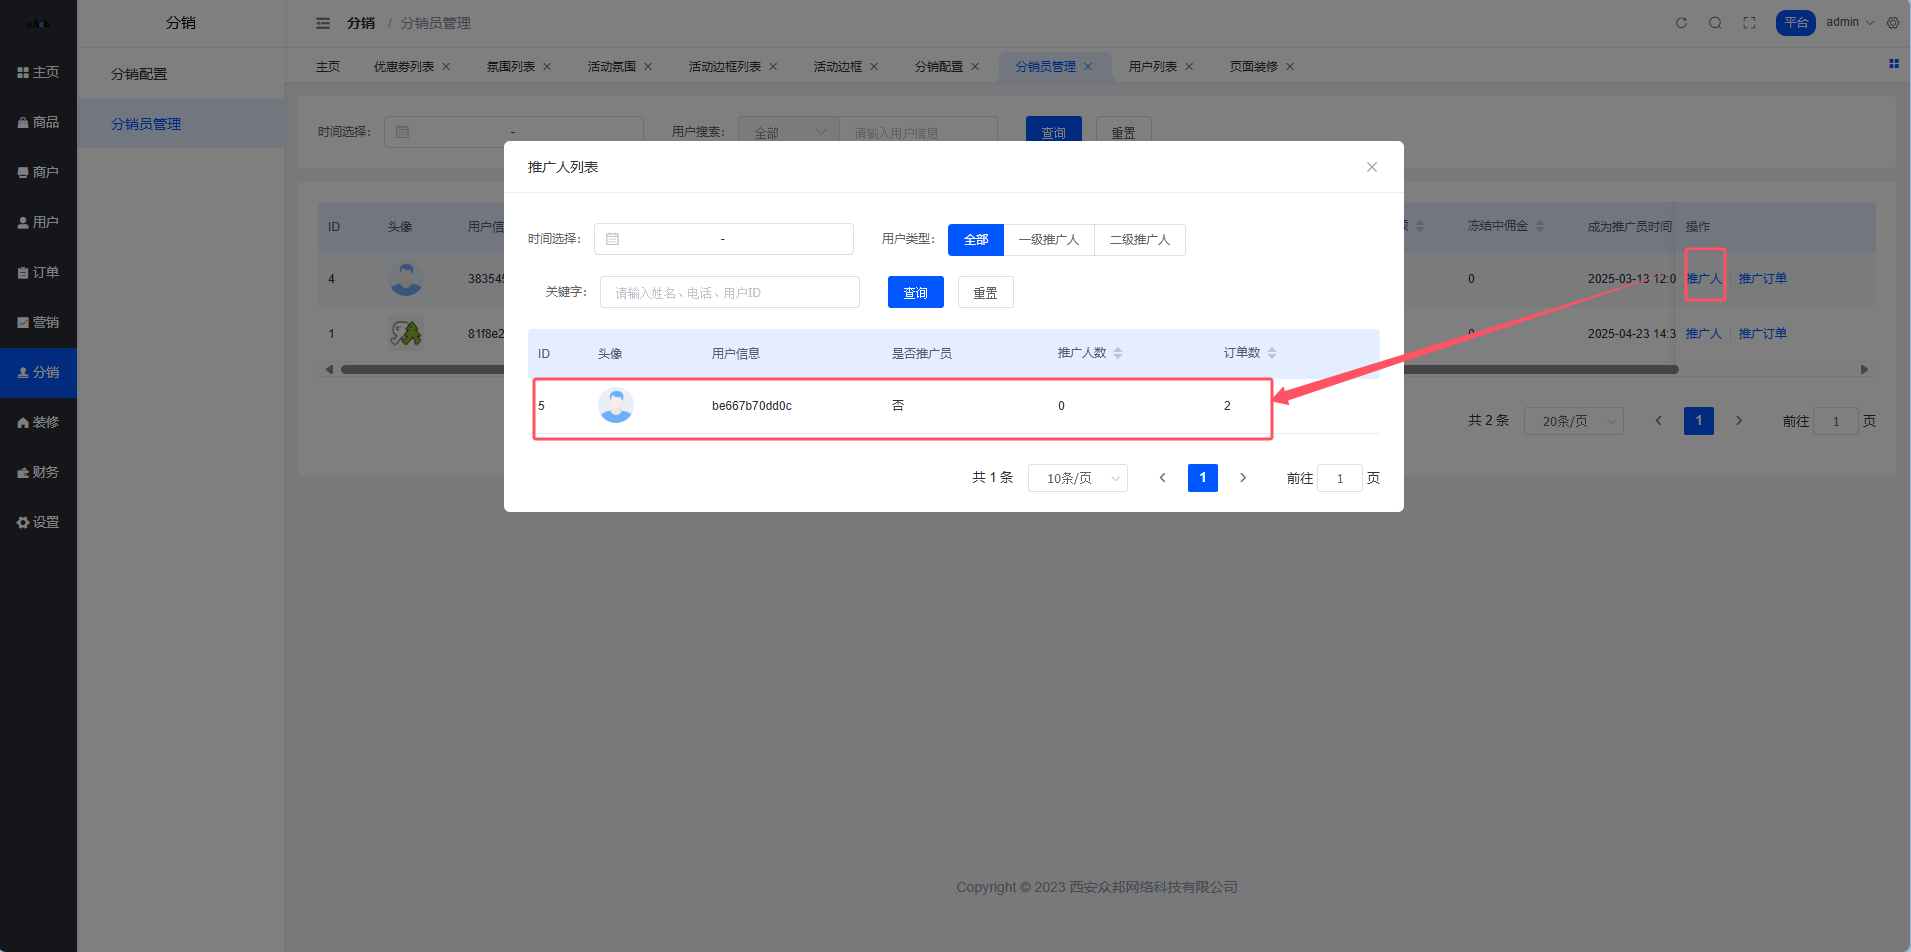This screenshot has height=952, width=1911.
Task: Open 订单 in the left sidebar
Action: tap(39, 272)
